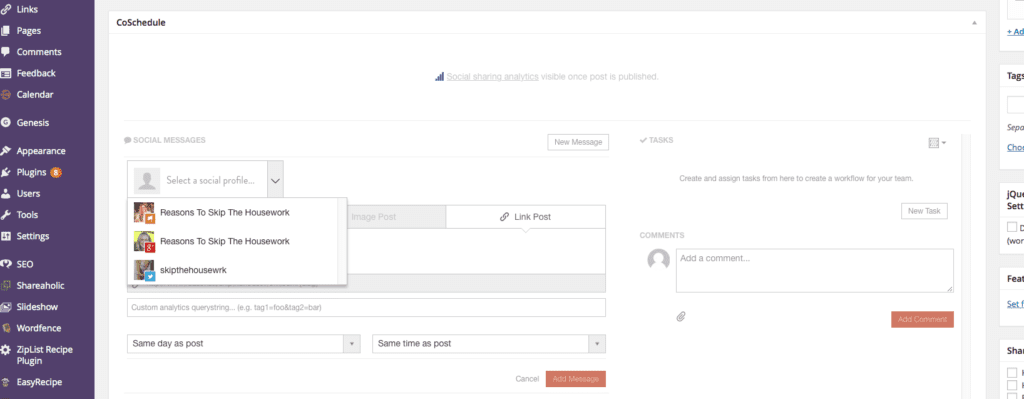Click the blank profile avatar in the selector
This screenshot has width=1024, height=399.
click(147, 180)
